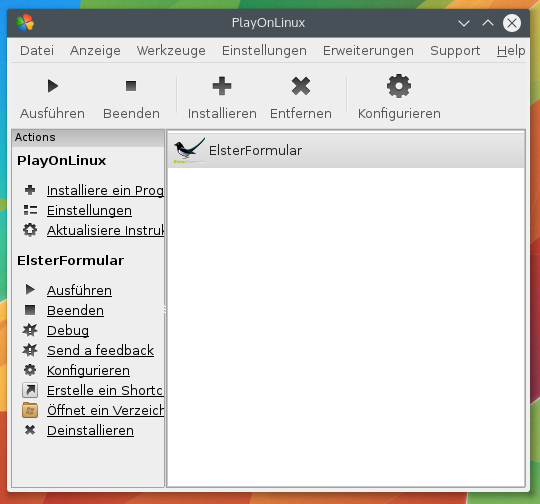Minimize the PlayOnLinux window
This screenshot has height=504, width=540.
click(464, 23)
